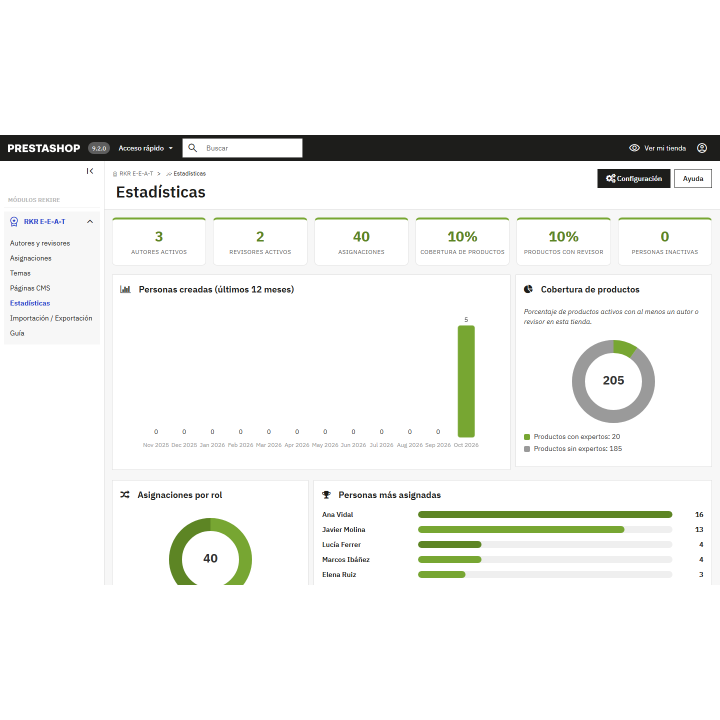
Task: Open the user profile icon
Action: click(x=702, y=148)
